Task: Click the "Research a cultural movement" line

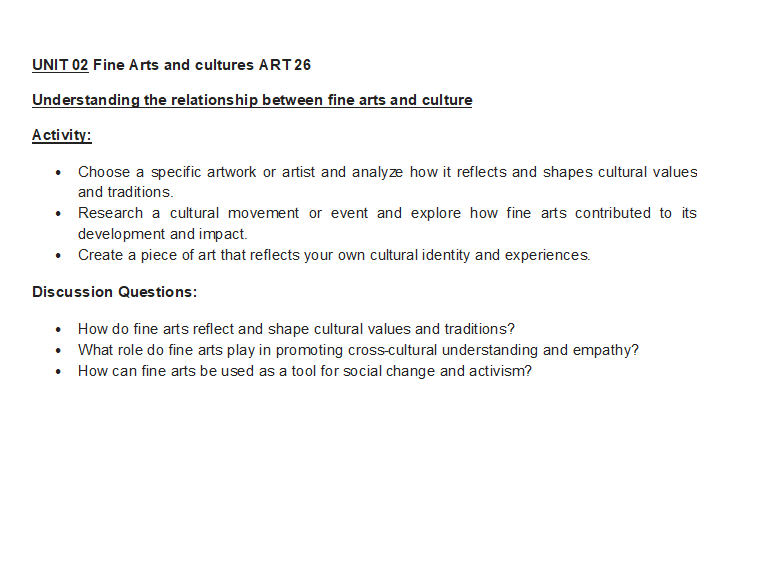Action: [387, 213]
